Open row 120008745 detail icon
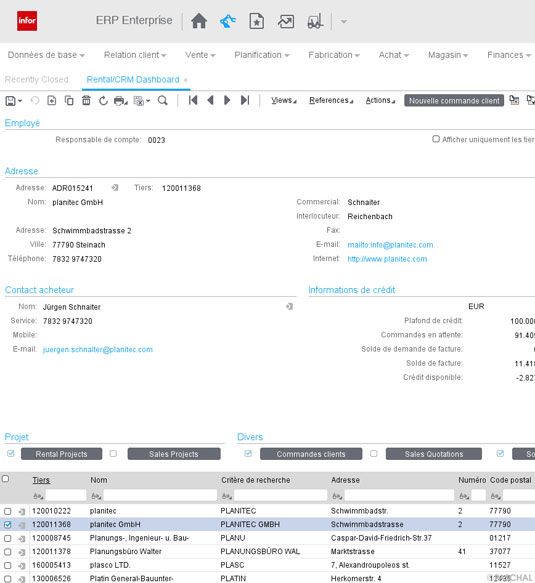This screenshot has height=583, width=535. tap(22, 539)
